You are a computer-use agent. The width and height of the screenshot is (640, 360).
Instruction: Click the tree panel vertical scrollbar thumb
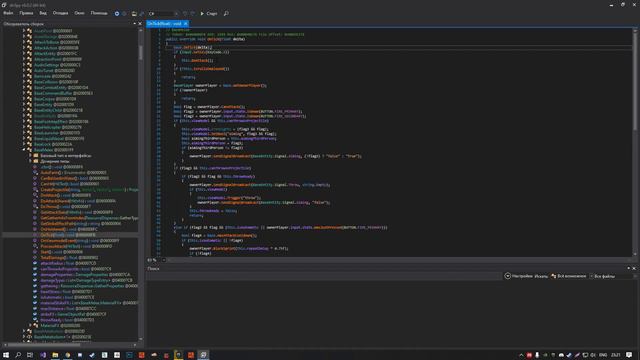141,53
